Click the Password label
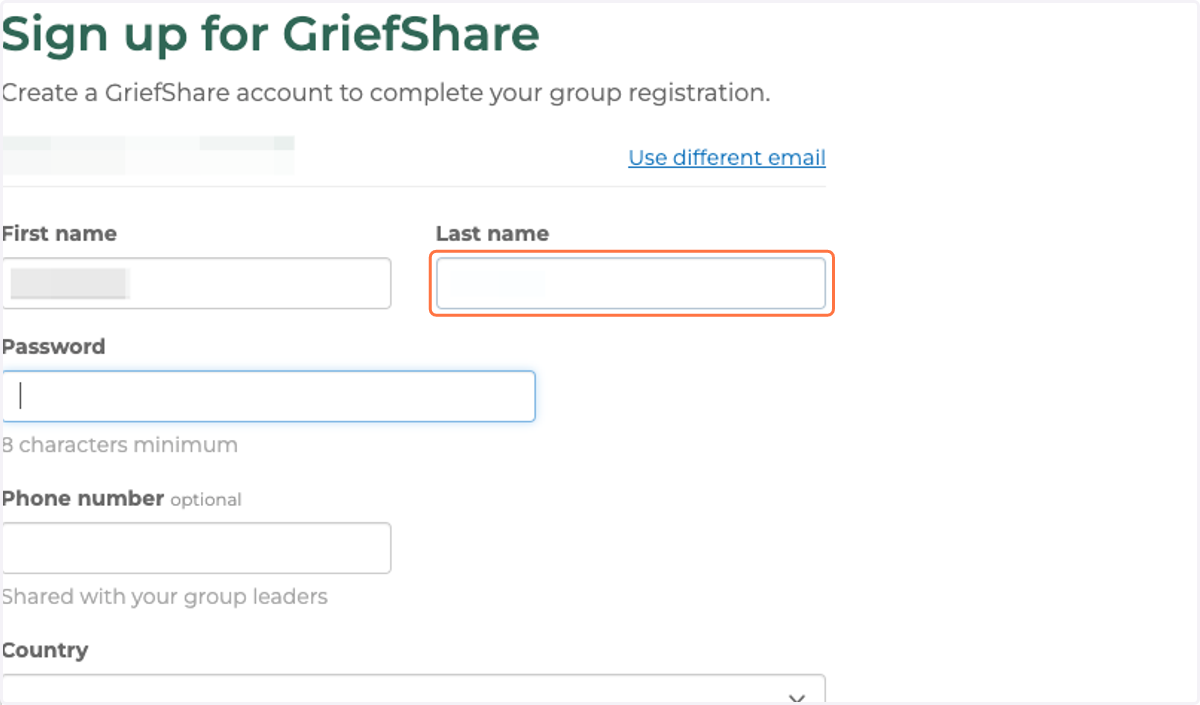The height and width of the screenshot is (705, 1200). (x=53, y=347)
